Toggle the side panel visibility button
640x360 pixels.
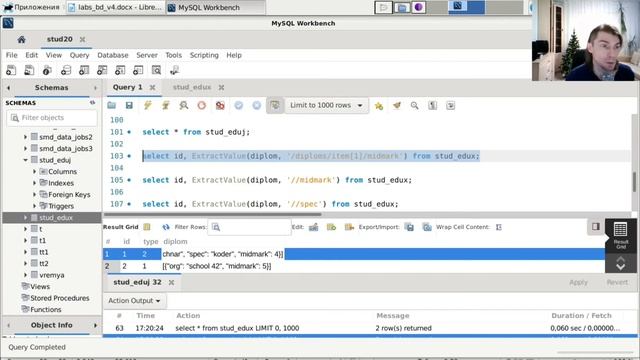click(x=596, y=226)
